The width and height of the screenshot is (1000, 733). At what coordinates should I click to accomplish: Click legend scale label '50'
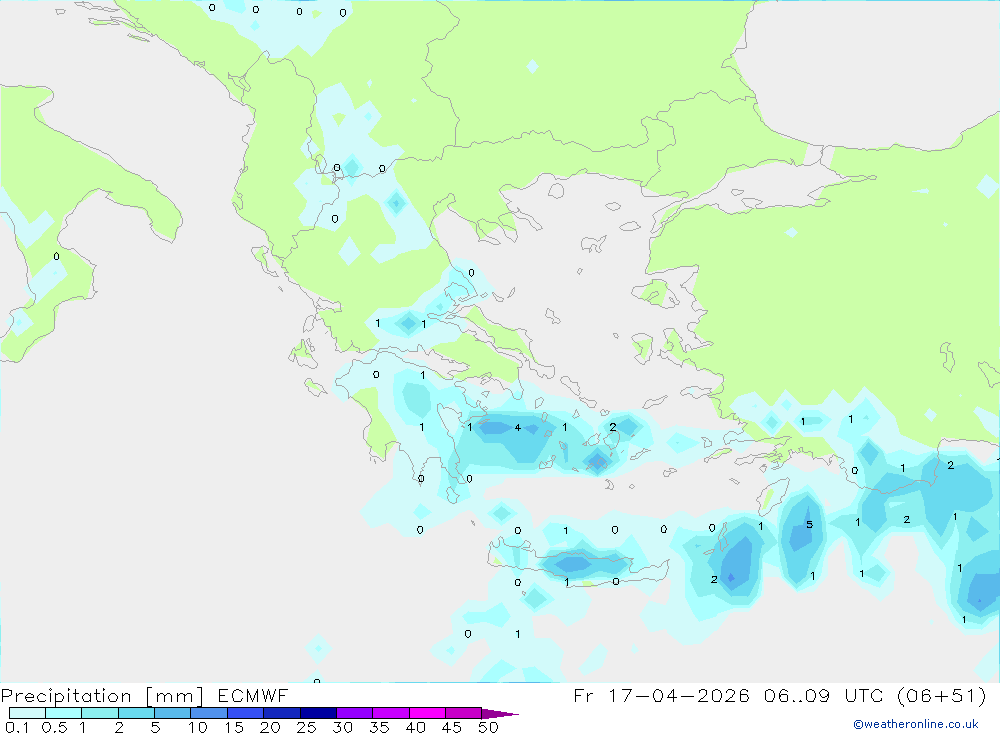488,727
